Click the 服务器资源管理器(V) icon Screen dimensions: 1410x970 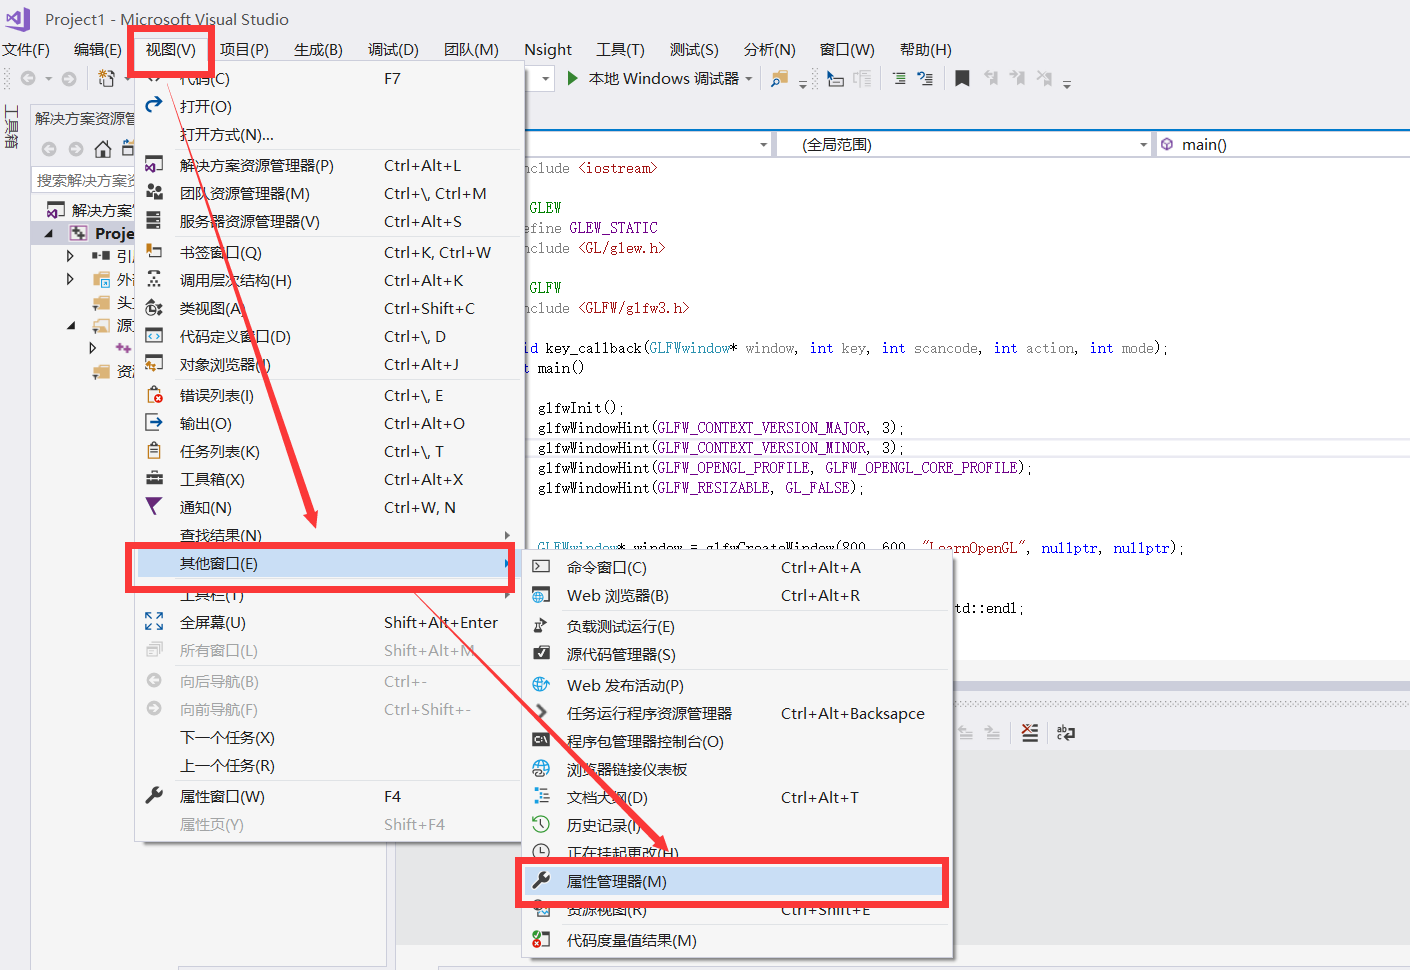154,220
